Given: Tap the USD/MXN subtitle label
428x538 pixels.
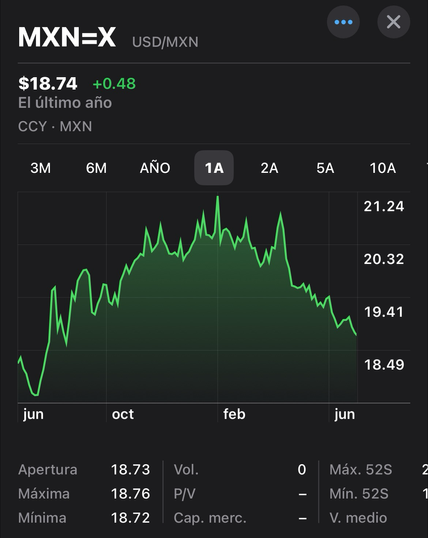Looking at the screenshot, I should [x=165, y=42].
